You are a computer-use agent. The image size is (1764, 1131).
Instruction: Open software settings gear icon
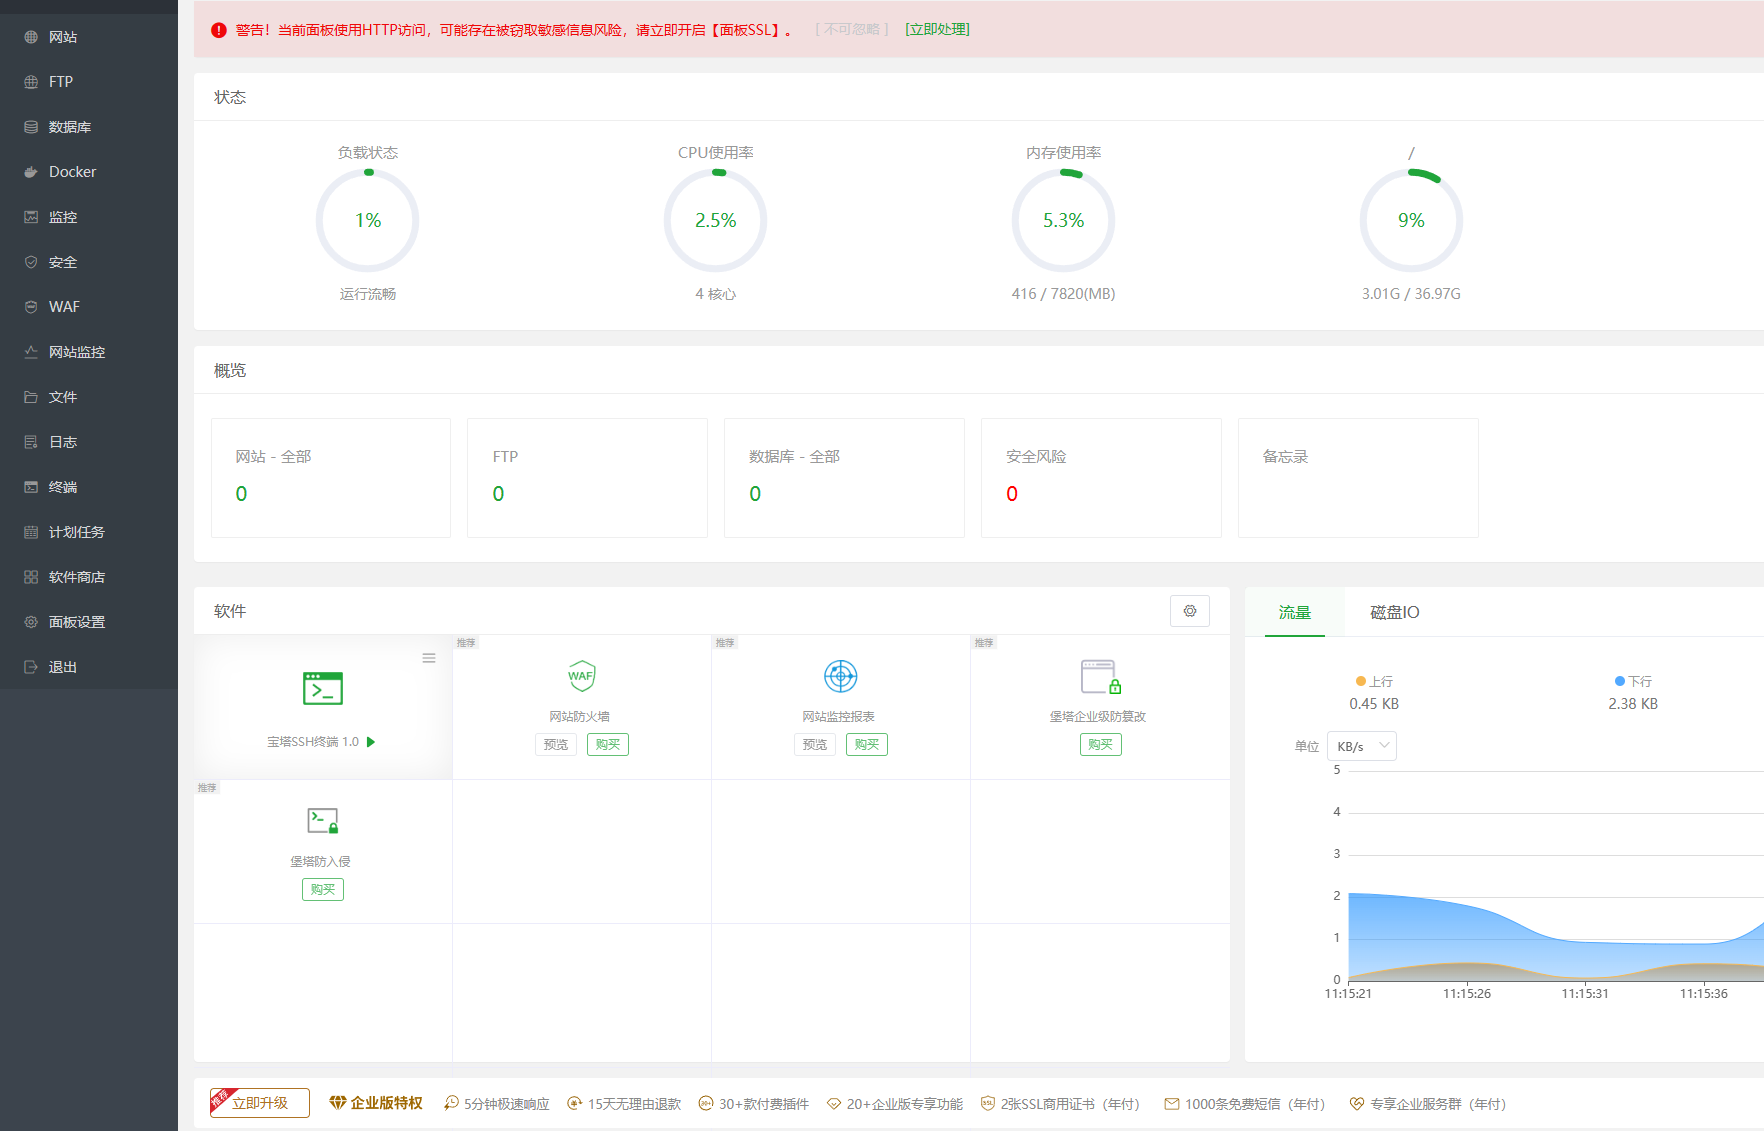click(x=1190, y=611)
